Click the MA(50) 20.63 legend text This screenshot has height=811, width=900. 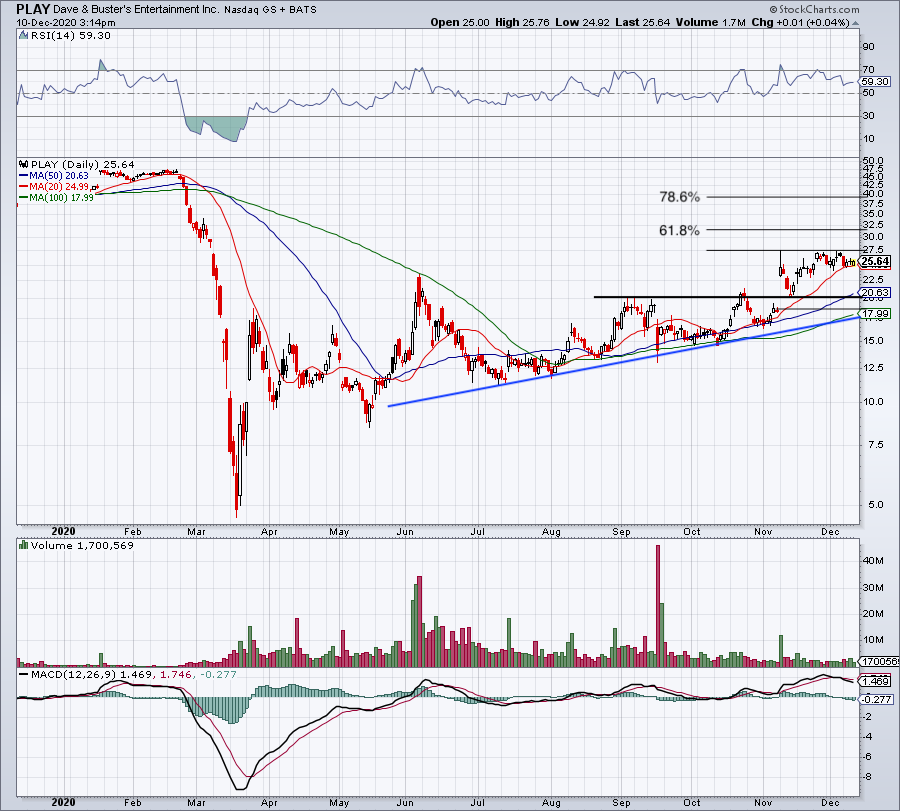coord(59,176)
